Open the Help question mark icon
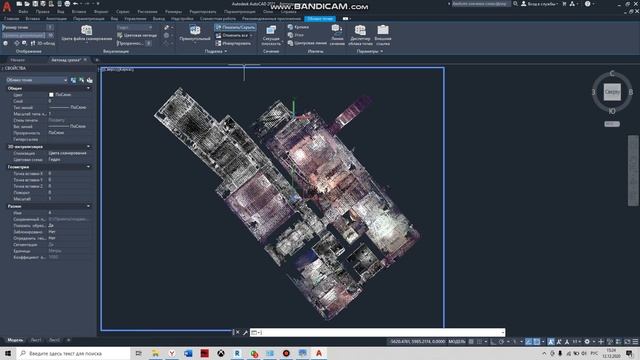This screenshot has height=360, width=640. coord(587,4)
